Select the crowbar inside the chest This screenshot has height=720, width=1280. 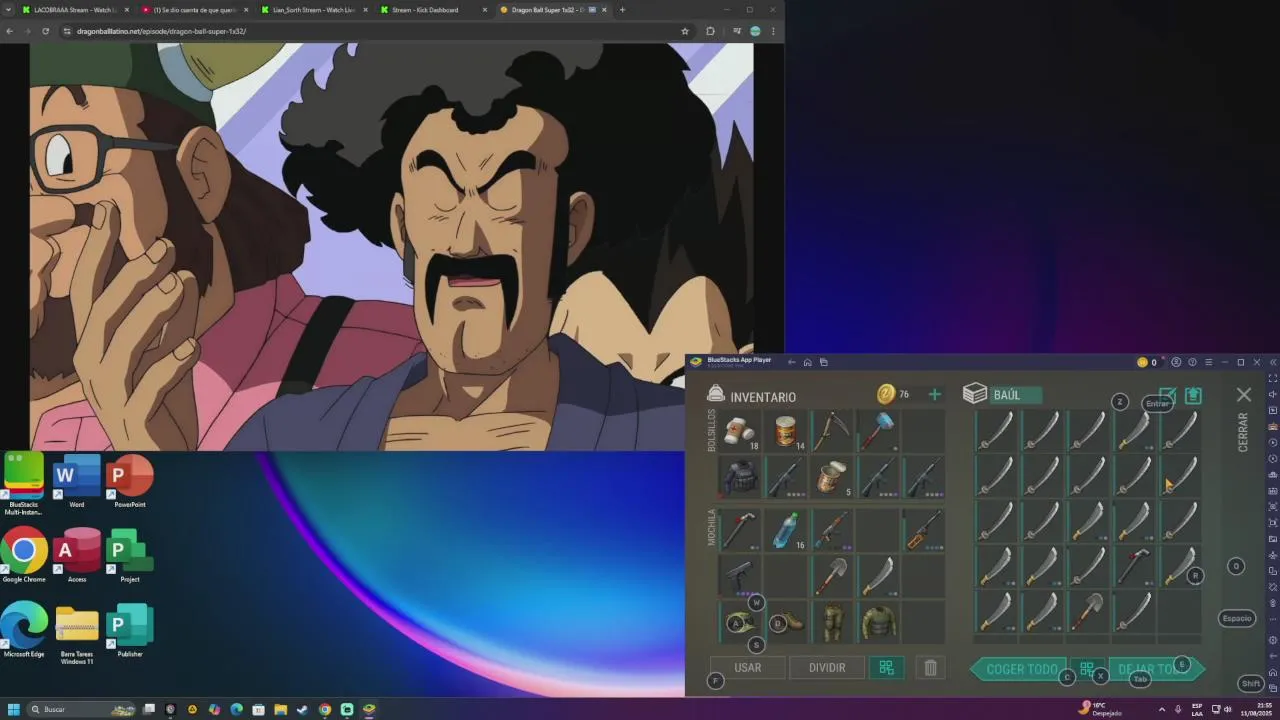1133,567
